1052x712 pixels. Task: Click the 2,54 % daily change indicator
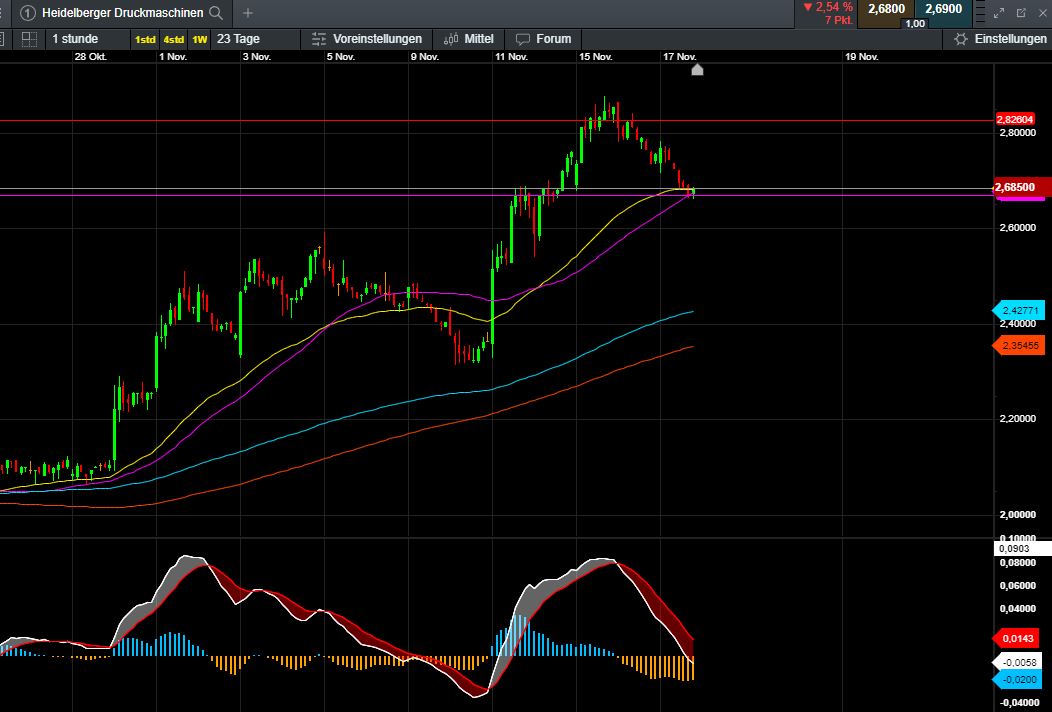tap(829, 7)
